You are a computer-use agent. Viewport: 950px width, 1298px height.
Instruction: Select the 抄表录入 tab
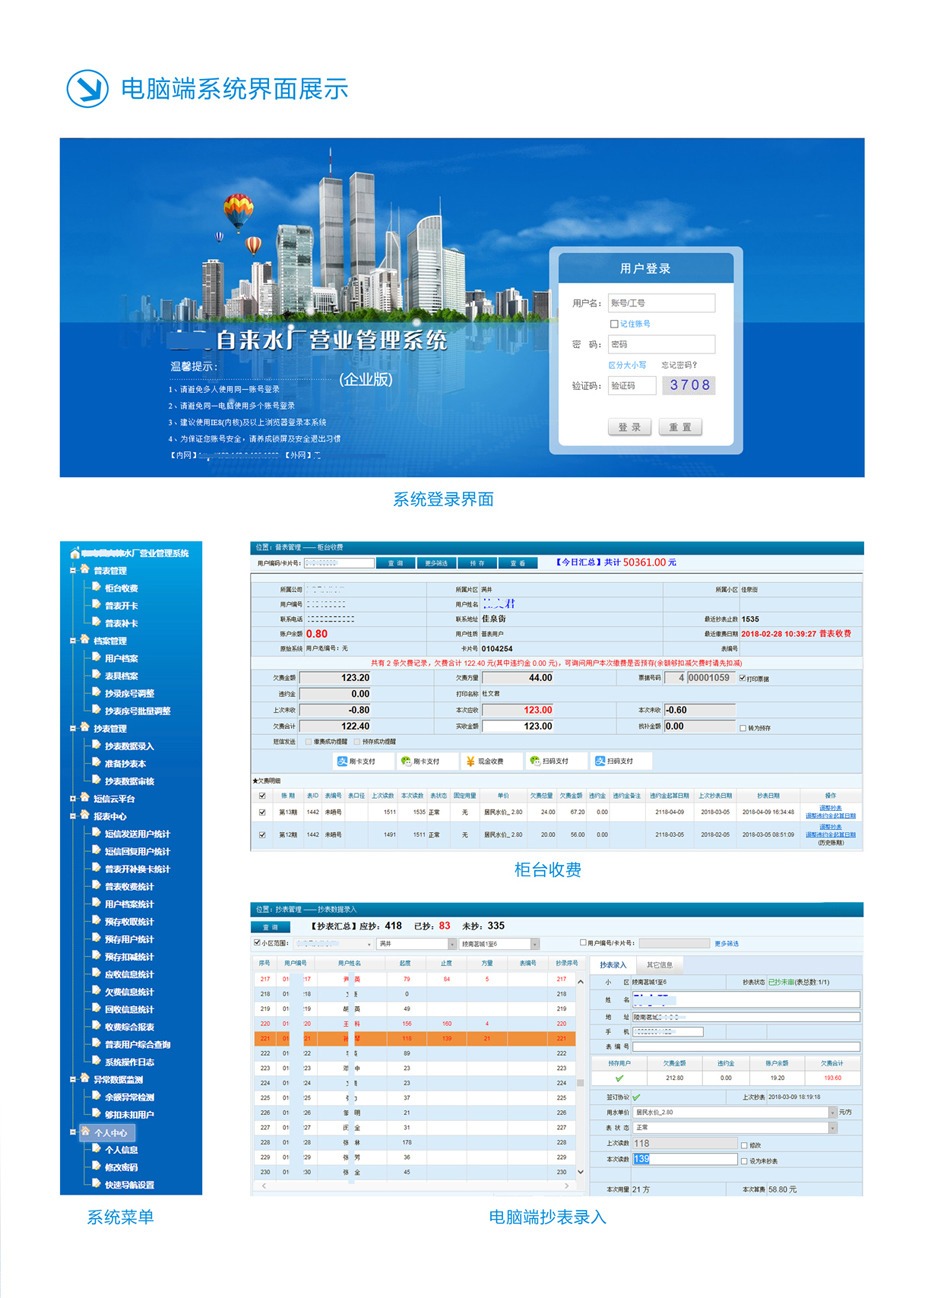[x=613, y=965]
